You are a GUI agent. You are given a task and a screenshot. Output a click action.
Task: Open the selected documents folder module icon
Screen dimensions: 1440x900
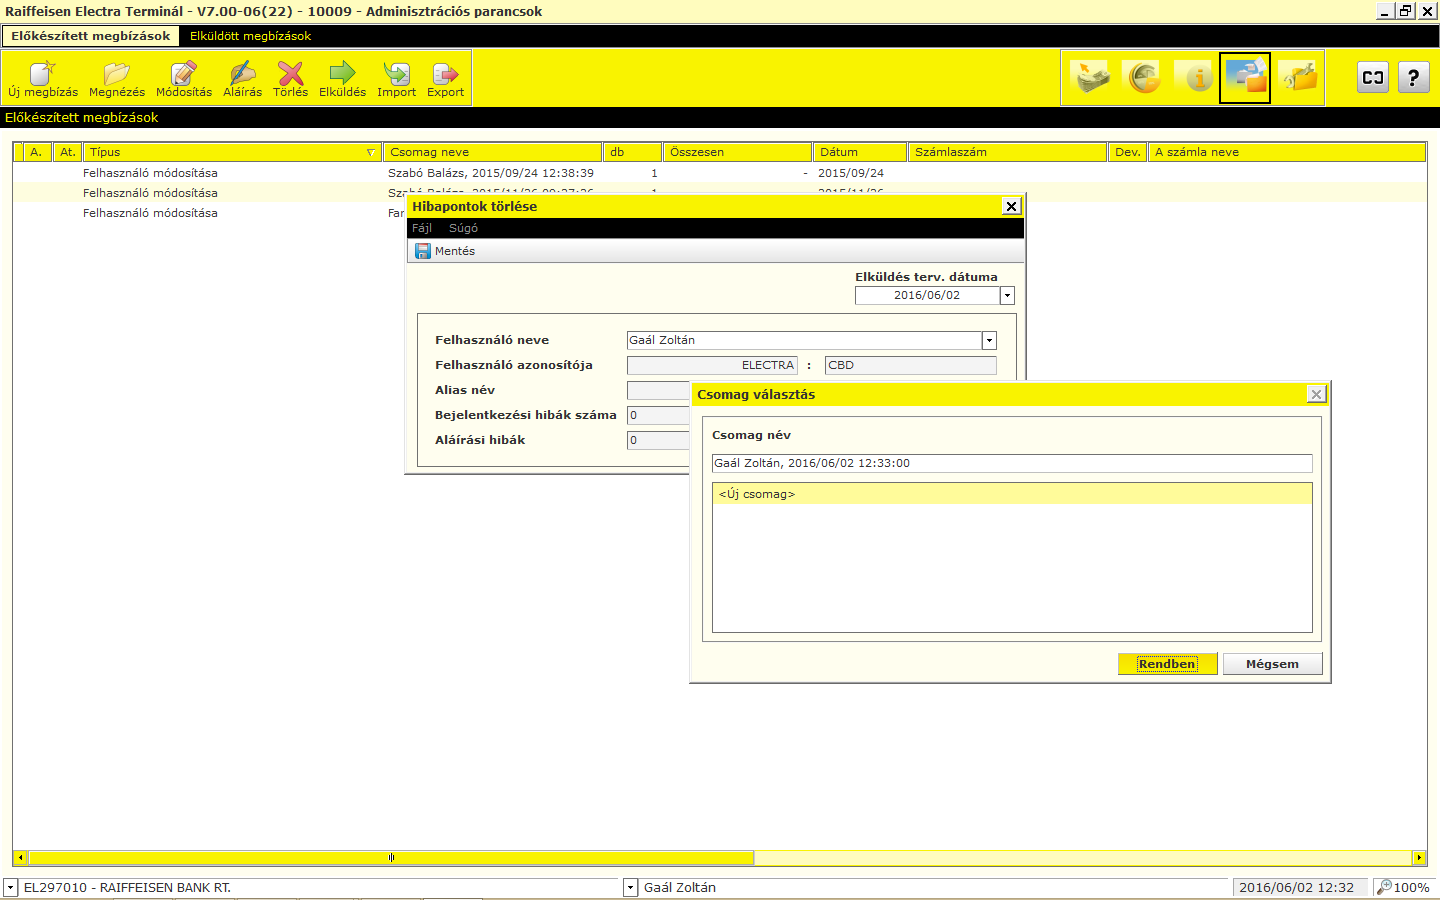[x=1245, y=78]
